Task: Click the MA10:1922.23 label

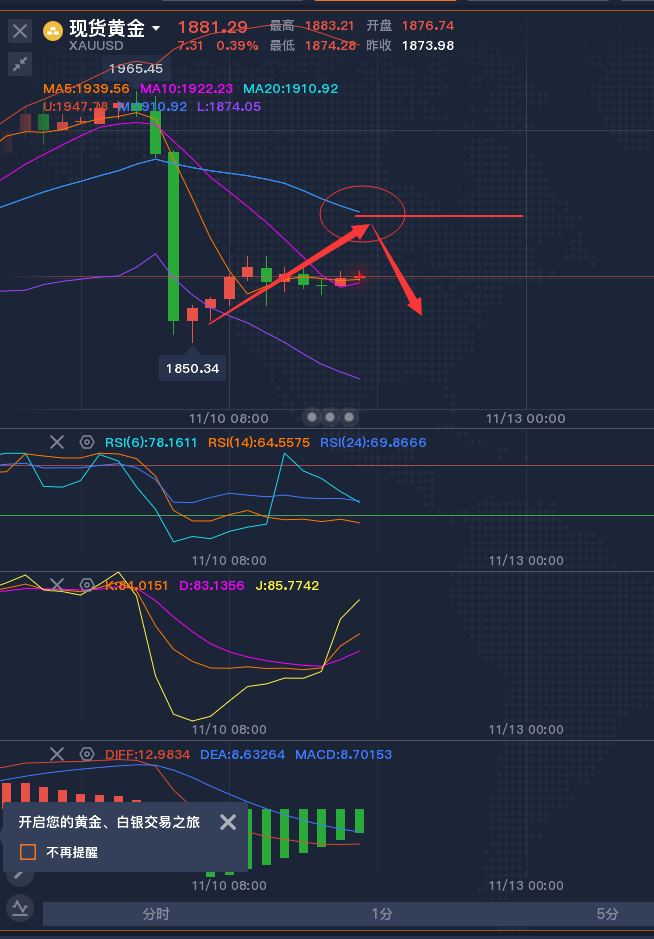Action: click(186, 89)
